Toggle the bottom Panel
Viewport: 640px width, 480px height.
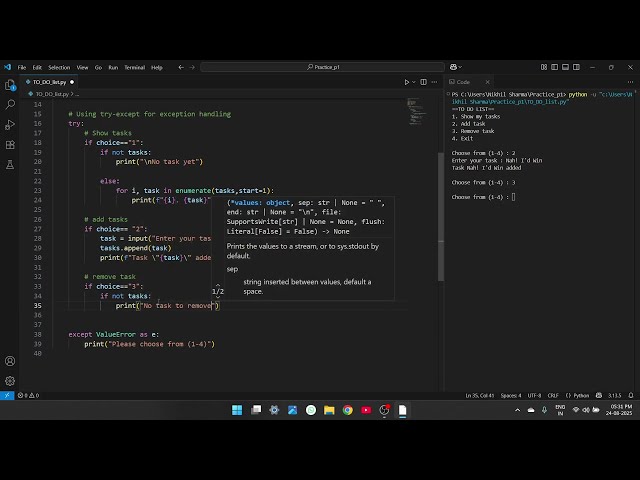565,67
